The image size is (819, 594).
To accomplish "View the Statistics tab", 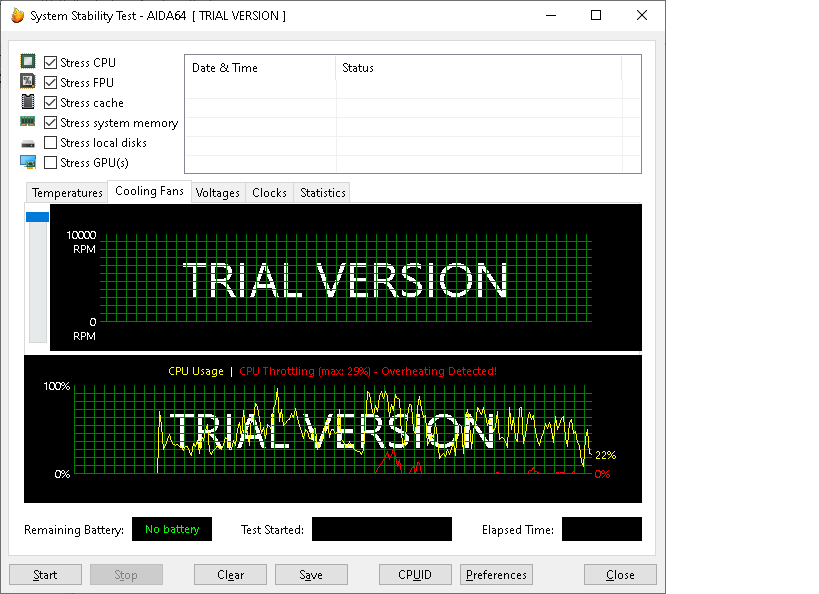I will (x=321, y=192).
